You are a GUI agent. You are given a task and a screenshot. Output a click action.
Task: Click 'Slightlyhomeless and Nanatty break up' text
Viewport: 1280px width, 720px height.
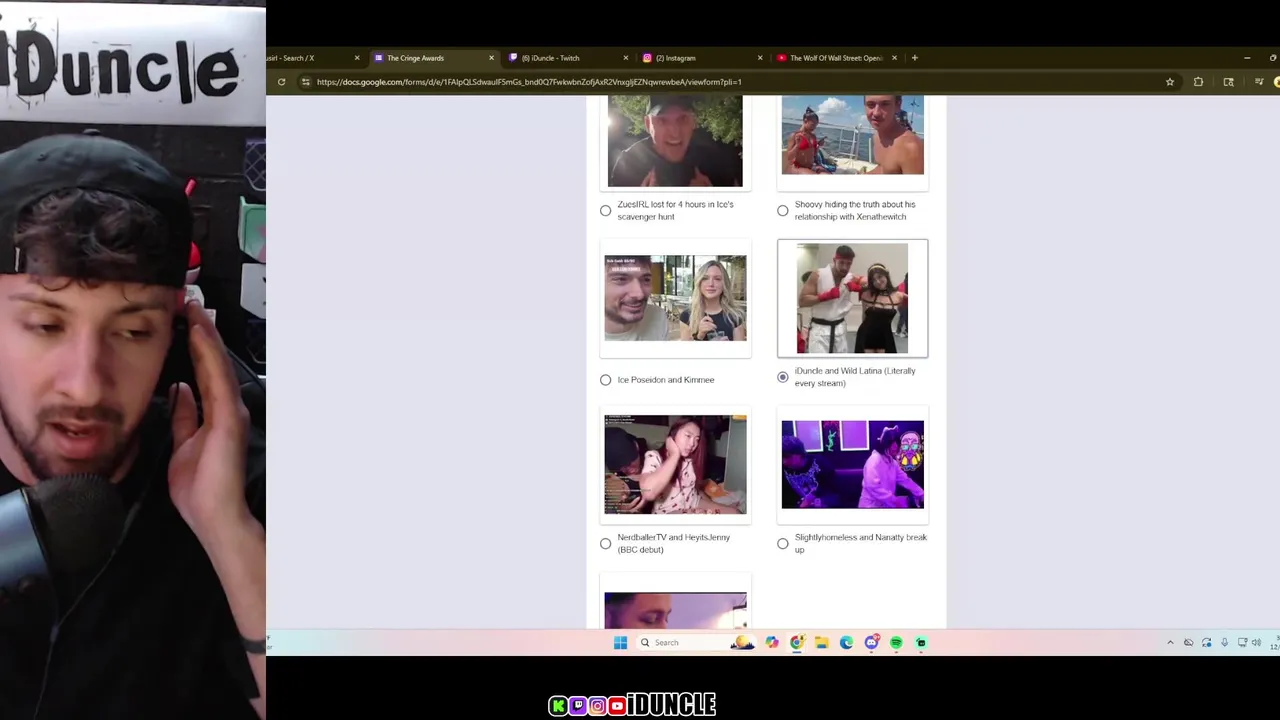[861, 543]
